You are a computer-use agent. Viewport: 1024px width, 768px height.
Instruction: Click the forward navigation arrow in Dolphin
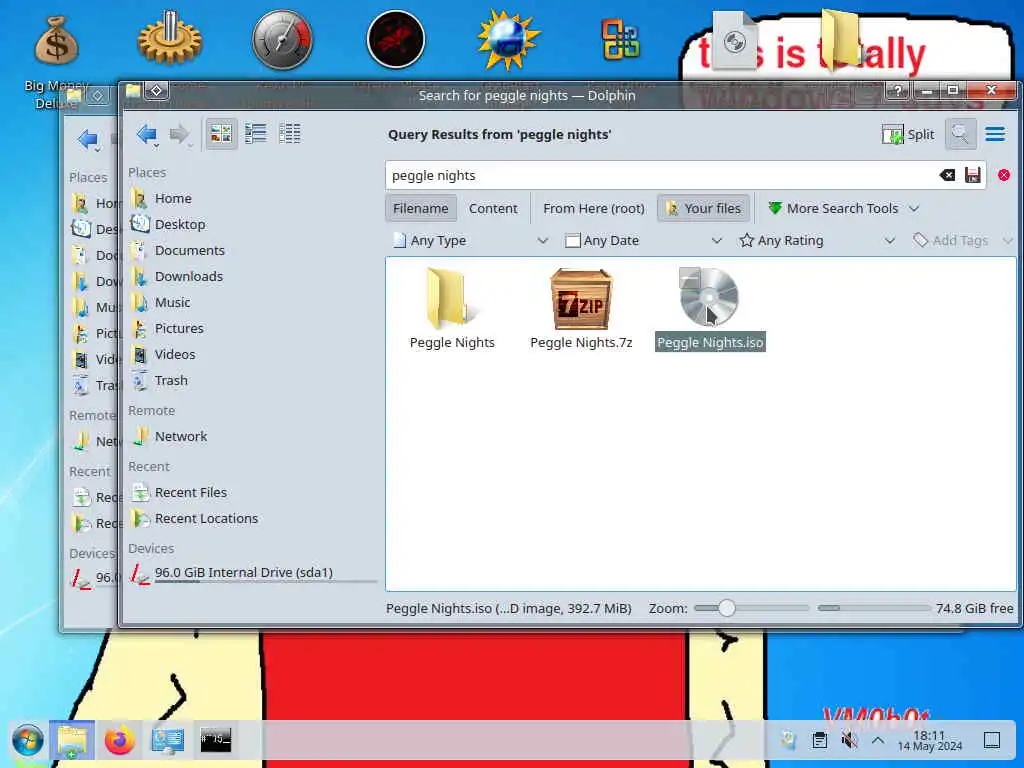point(179,134)
